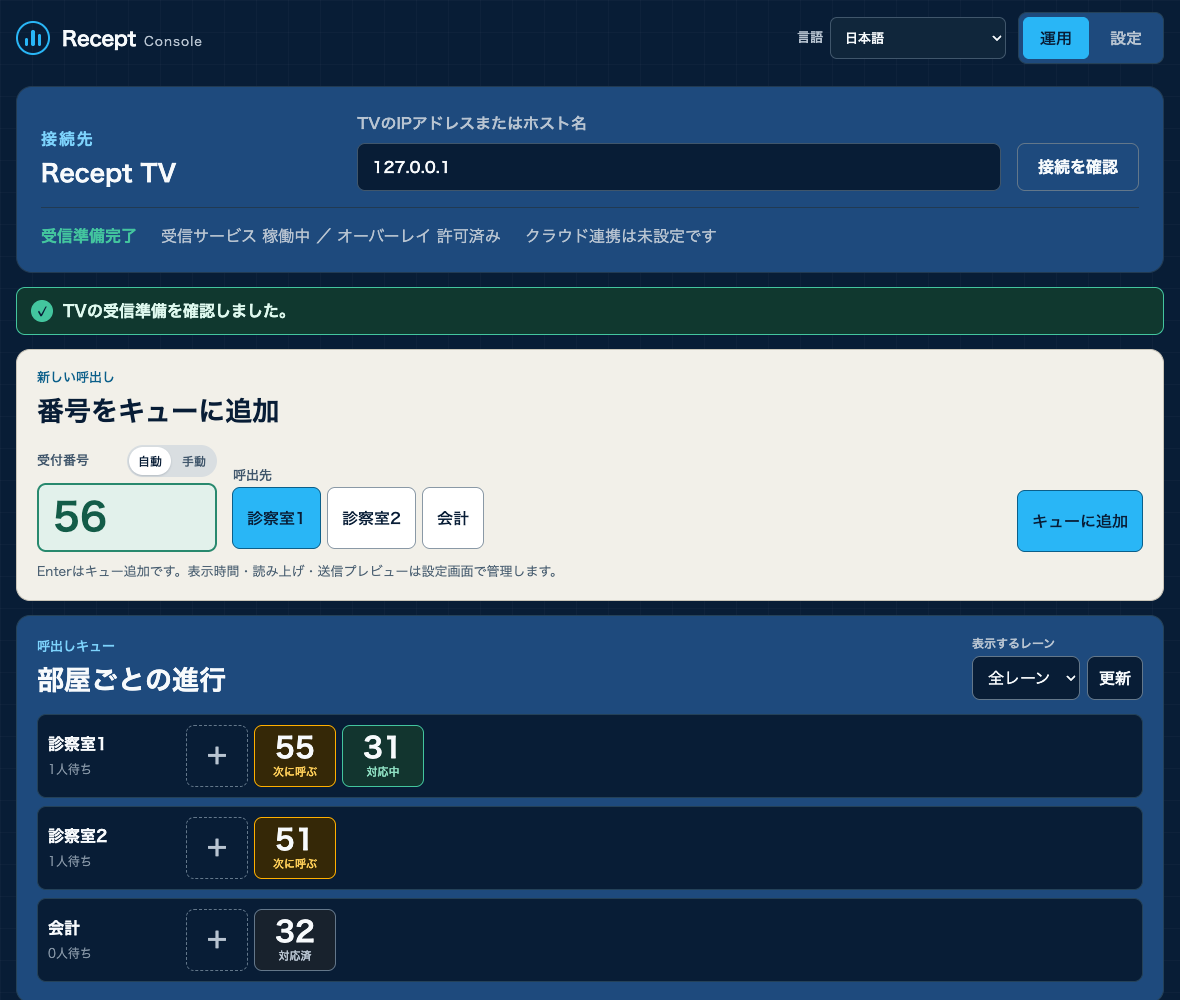Click the green checkmark success icon
Image resolution: width=1180 pixels, height=1000 pixels.
[x=42, y=311]
